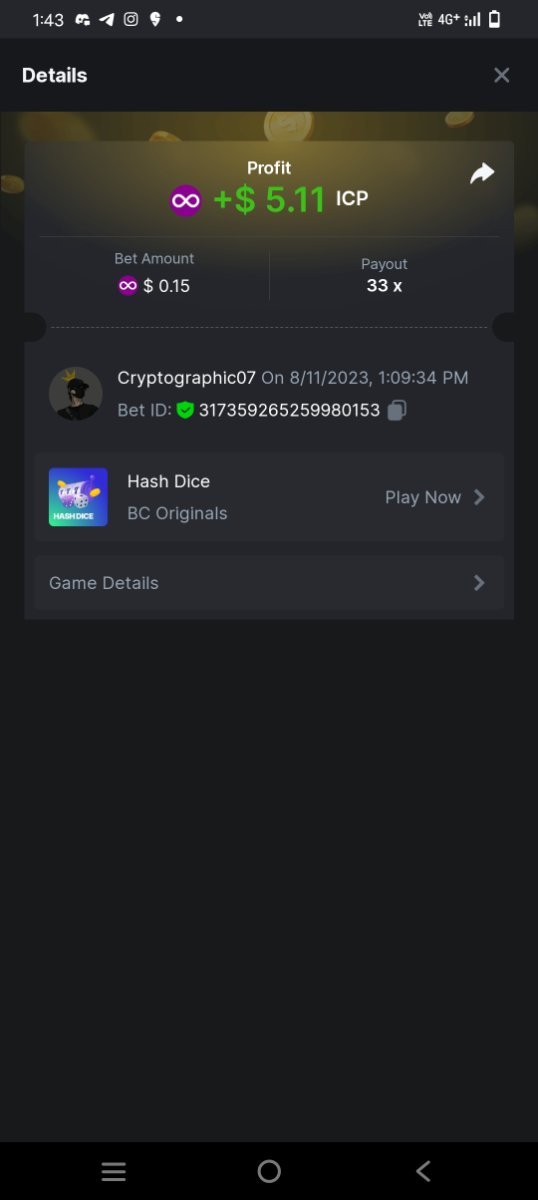Open the Android recent apps menu
538x1200 pixels.
[x=114, y=1171]
